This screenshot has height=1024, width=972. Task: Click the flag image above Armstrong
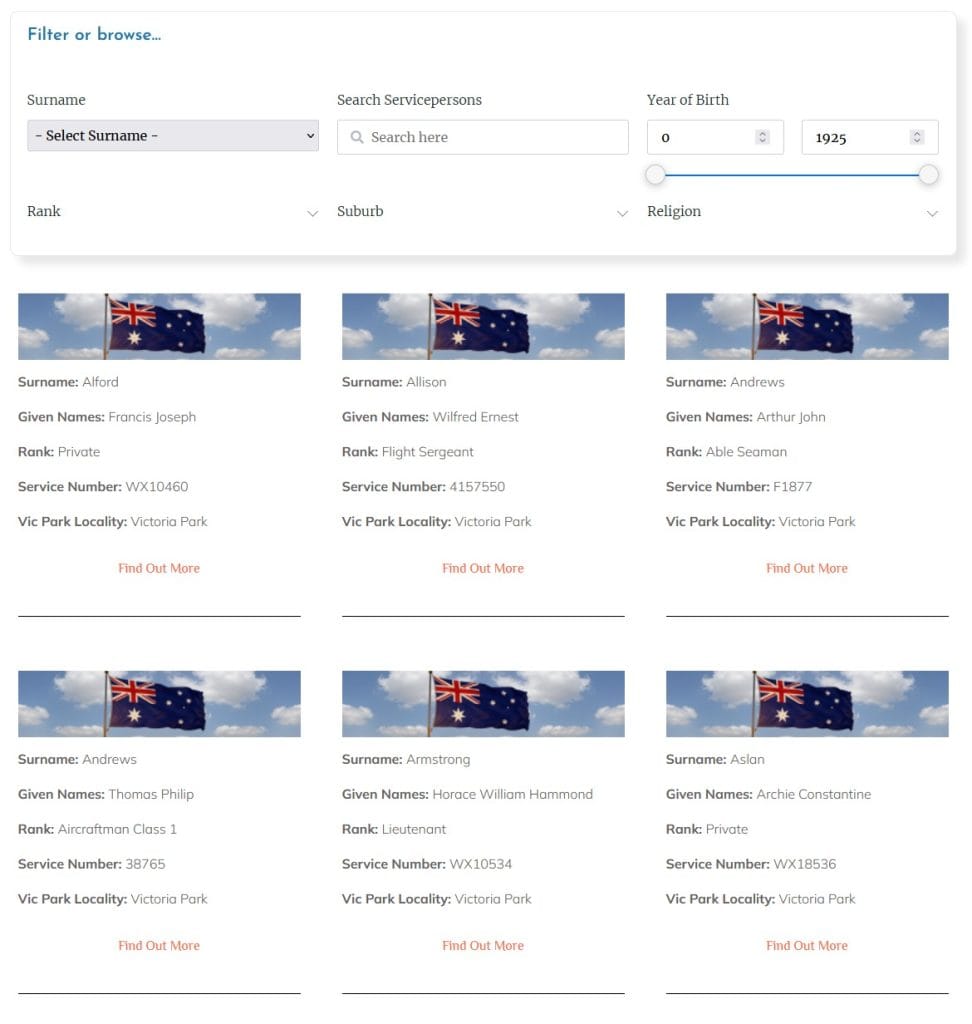(x=483, y=704)
